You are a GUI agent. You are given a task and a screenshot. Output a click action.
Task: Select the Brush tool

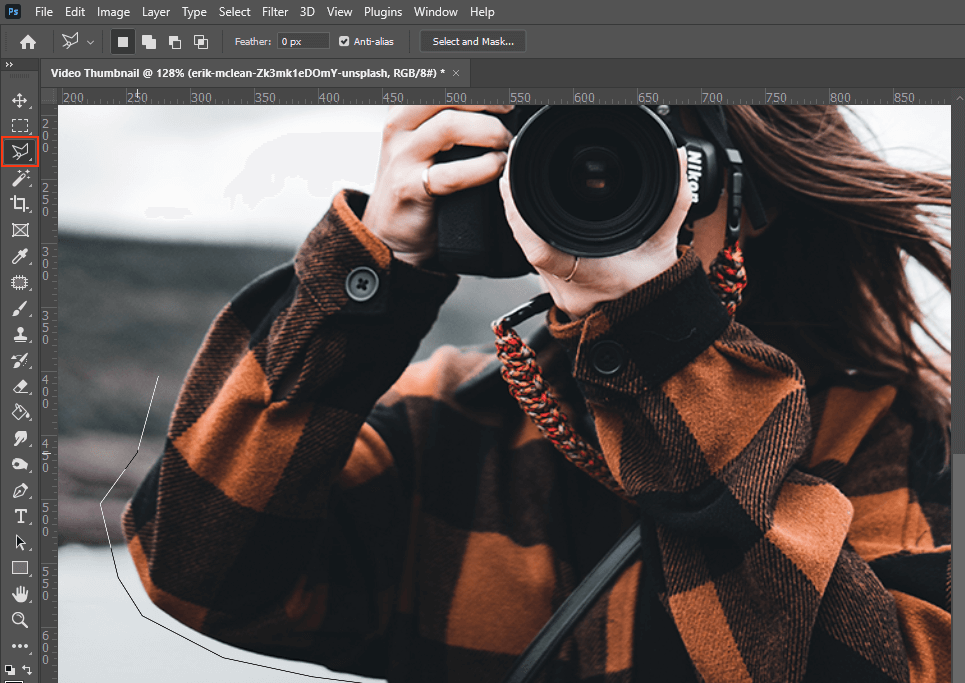pos(20,308)
